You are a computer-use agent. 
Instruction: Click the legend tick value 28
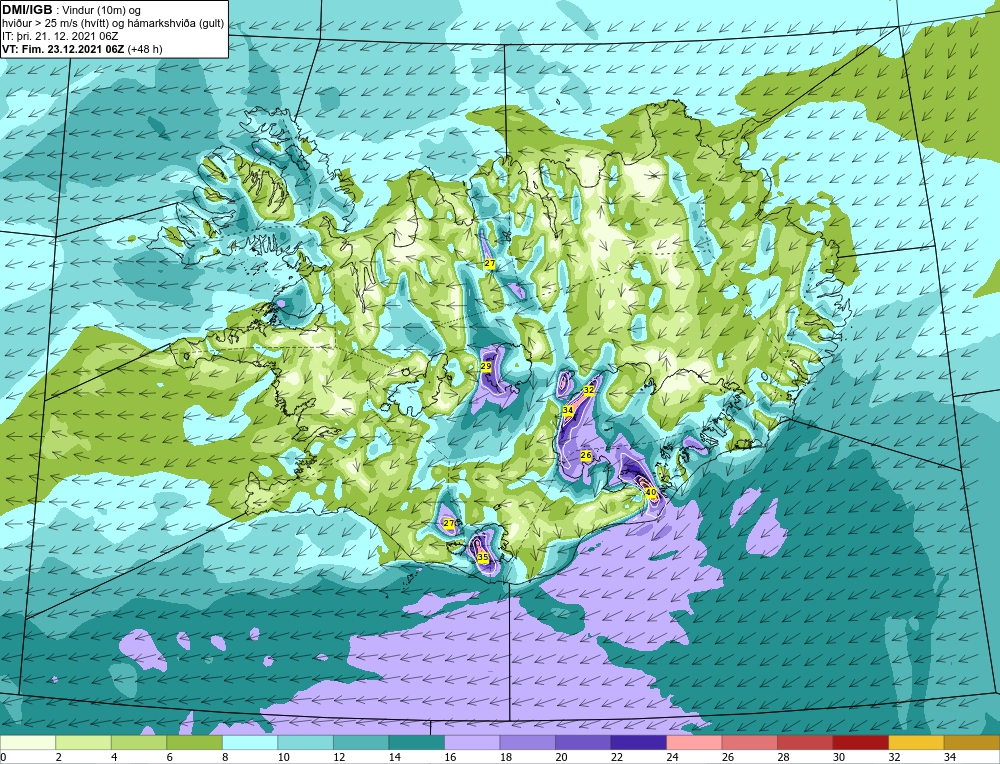[x=783, y=758]
